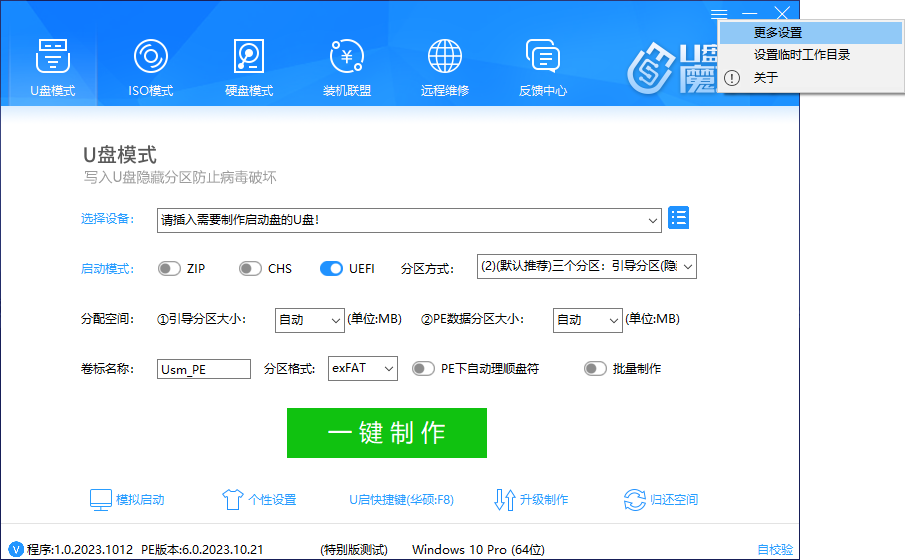The image size is (905, 560).
Task: Click the hamburger menu icon in title bar
Action: (719, 13)
